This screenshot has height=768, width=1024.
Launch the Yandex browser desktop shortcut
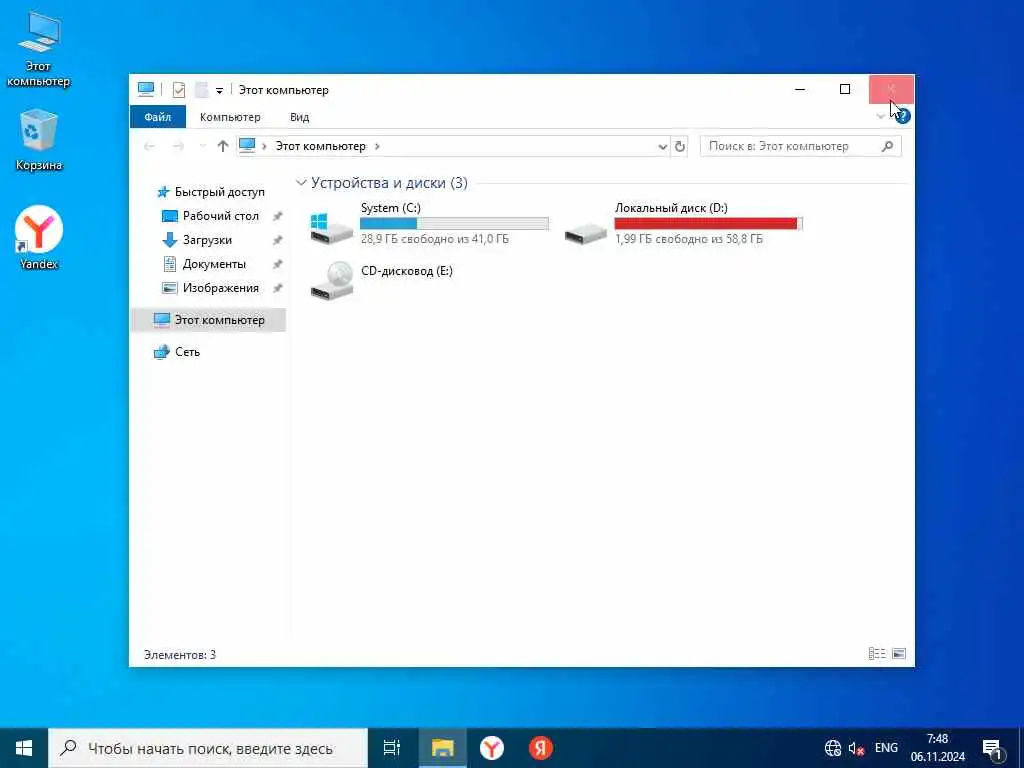(39, 238)
